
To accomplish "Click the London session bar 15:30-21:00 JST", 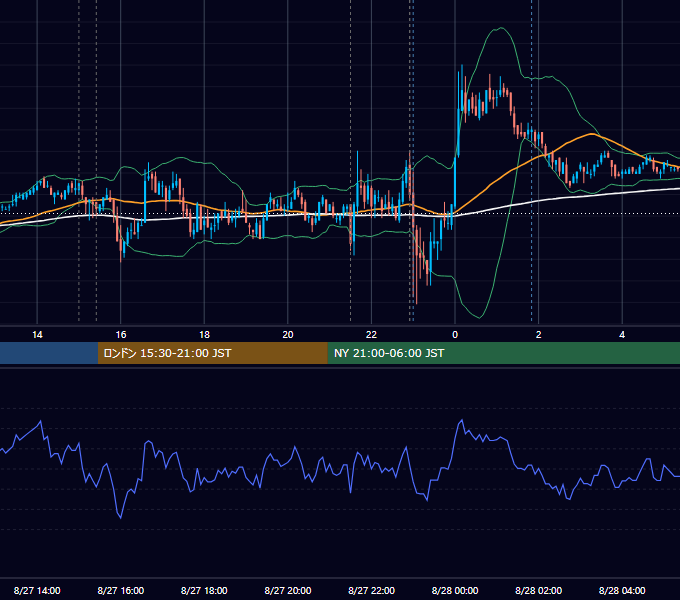I will (x=212, y=353).
